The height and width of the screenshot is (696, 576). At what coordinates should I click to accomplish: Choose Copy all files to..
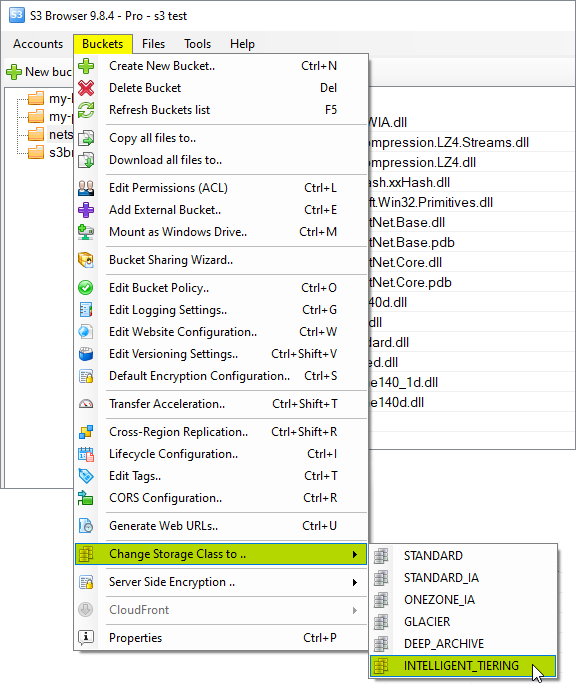tap(221, 138)
